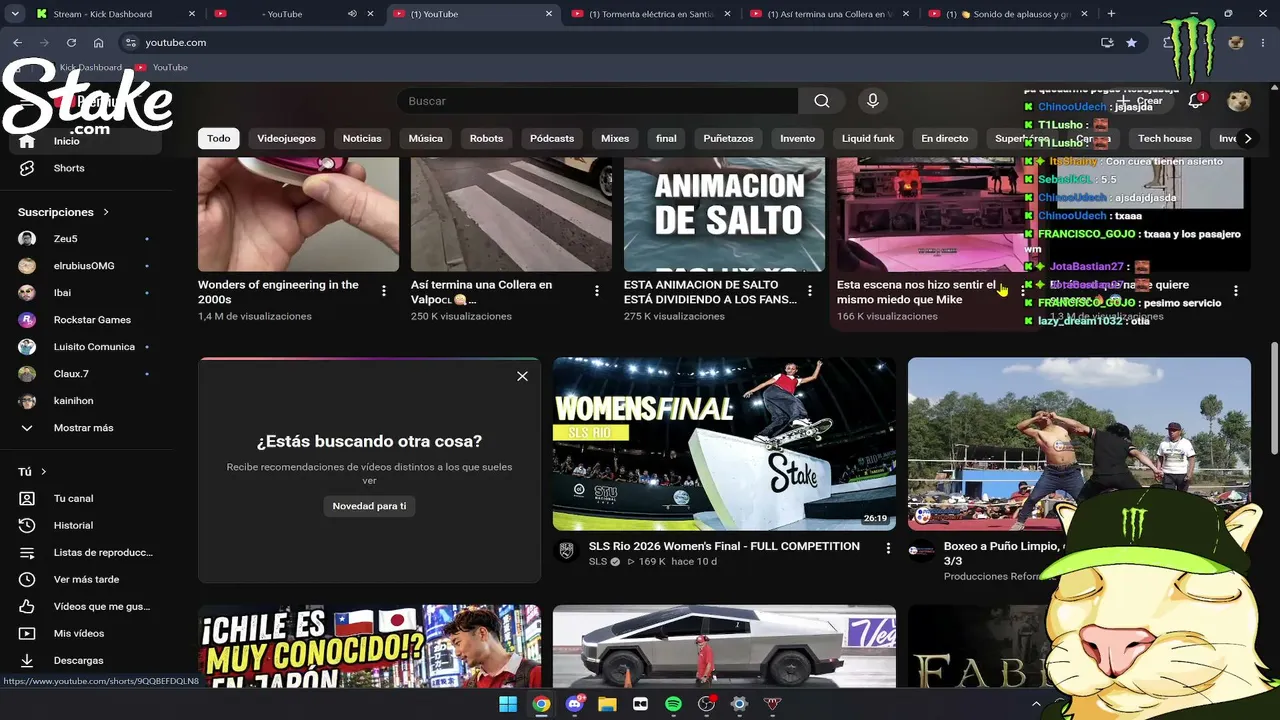Open Discord from the taskbar

click(574, 704)
